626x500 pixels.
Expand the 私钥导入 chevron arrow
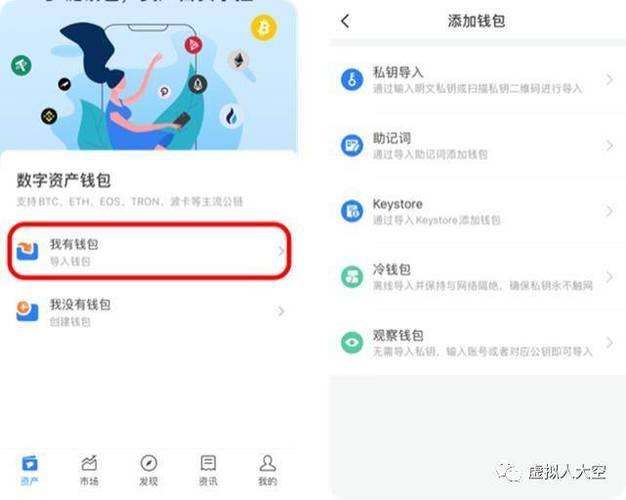(609, 80)
